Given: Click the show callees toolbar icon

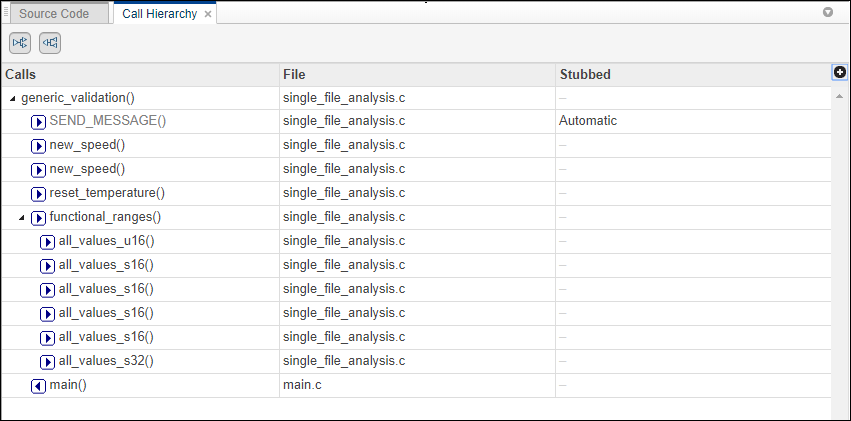Looking at the screenshot, I should point(20,42).
